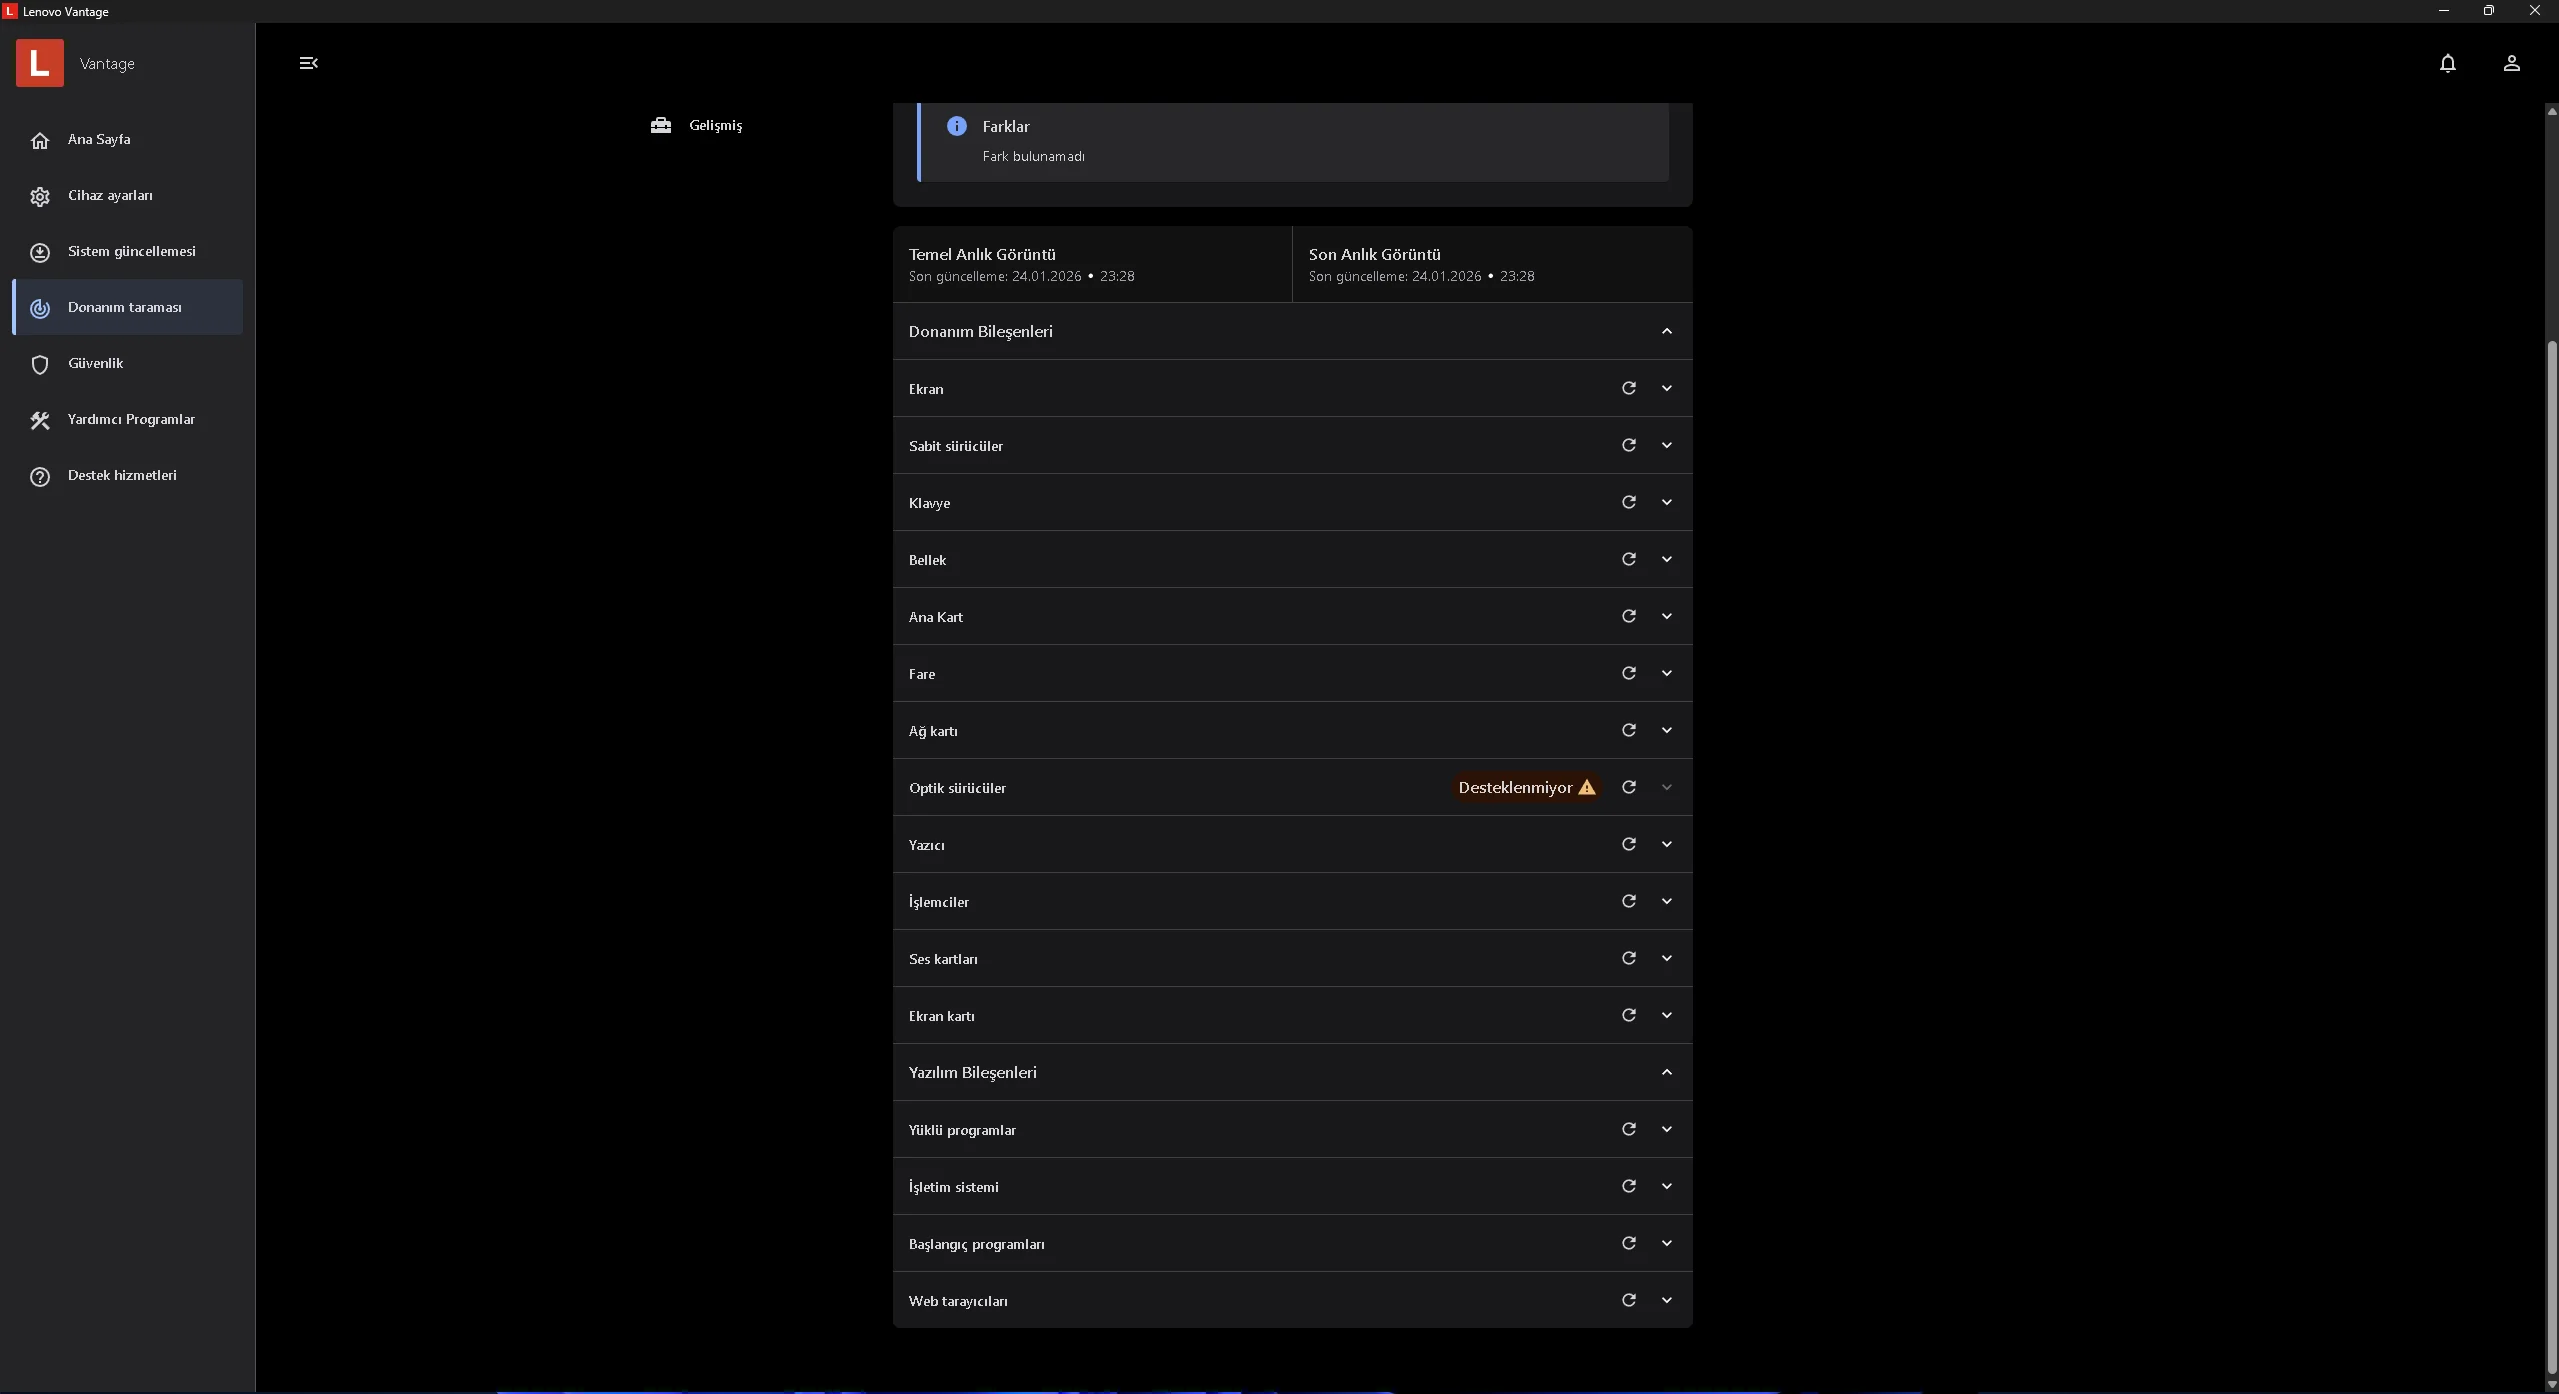Viewport: 2559px width, 1394px height.
Task: Click the Lenovo Vantage logo
Action: (x=40, y=63)
